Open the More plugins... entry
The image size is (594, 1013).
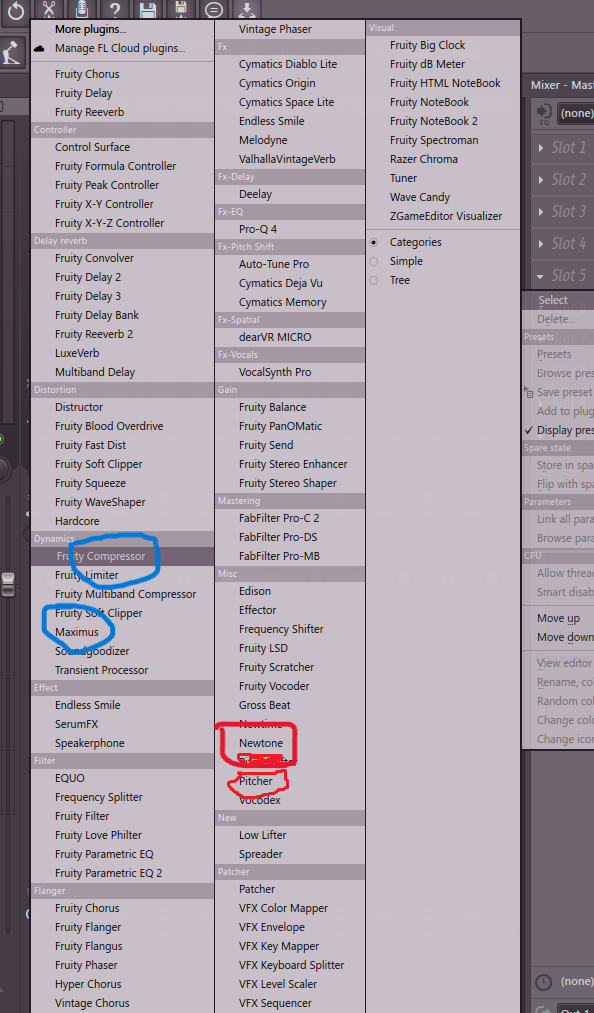coord(90,29)
